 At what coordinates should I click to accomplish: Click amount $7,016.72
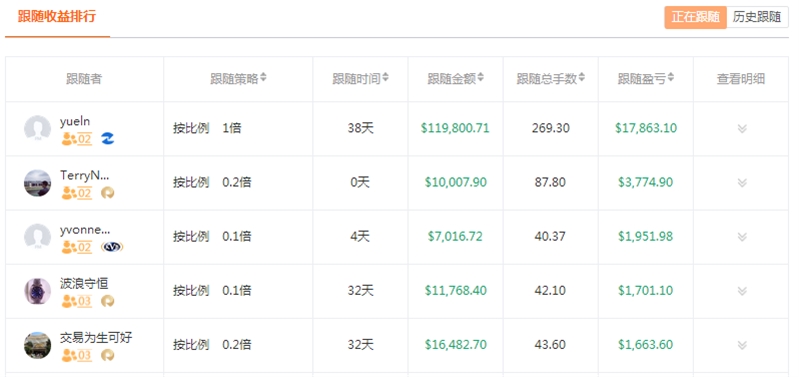pos(455,236)
